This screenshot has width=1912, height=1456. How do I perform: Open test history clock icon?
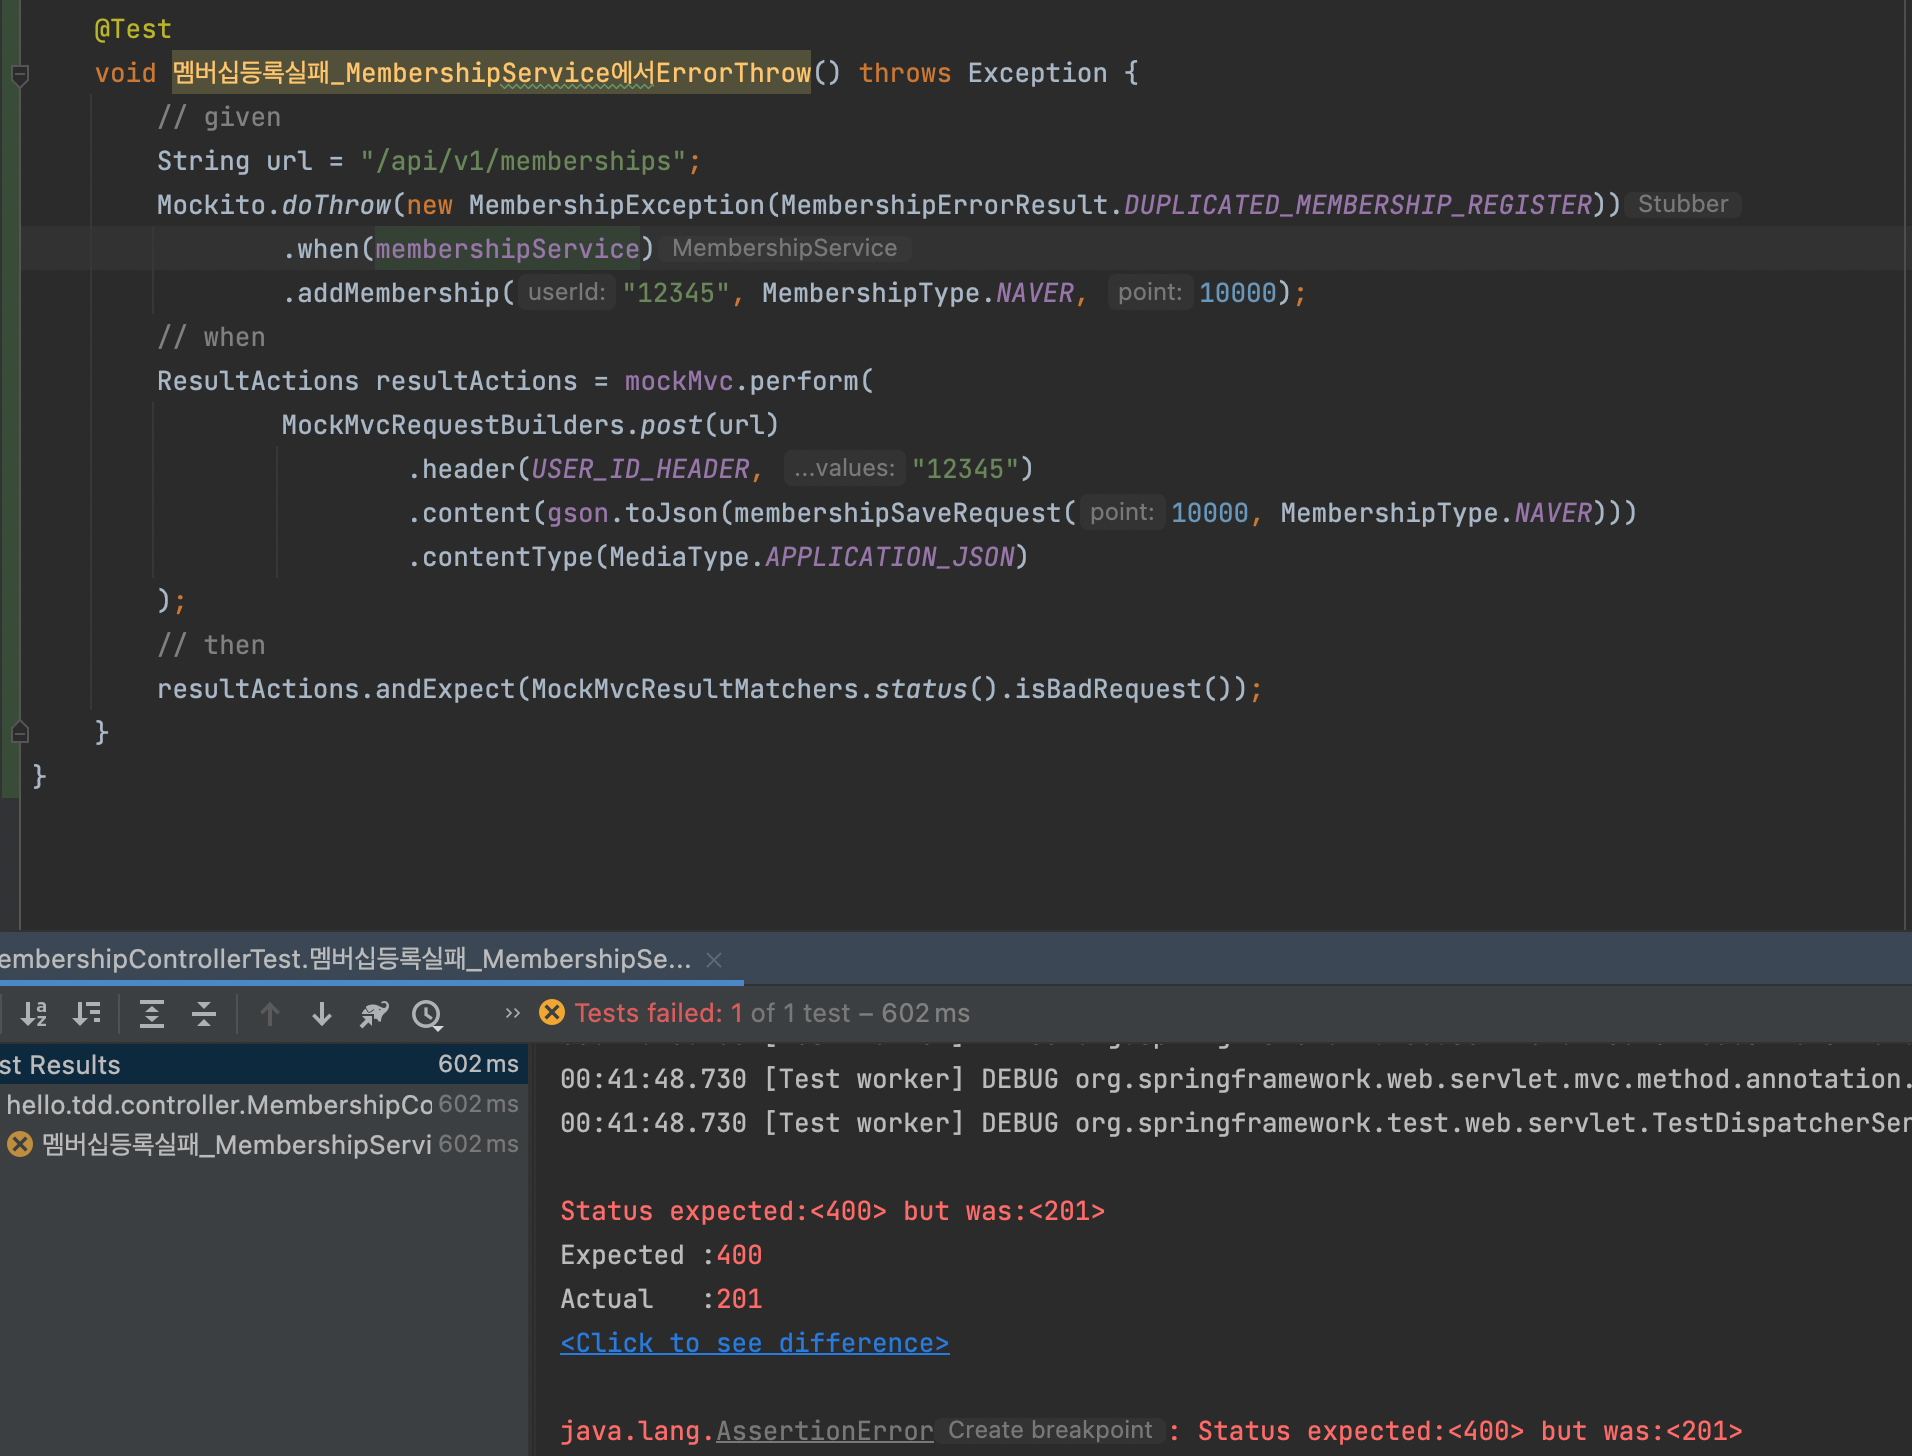[427, 1014]
